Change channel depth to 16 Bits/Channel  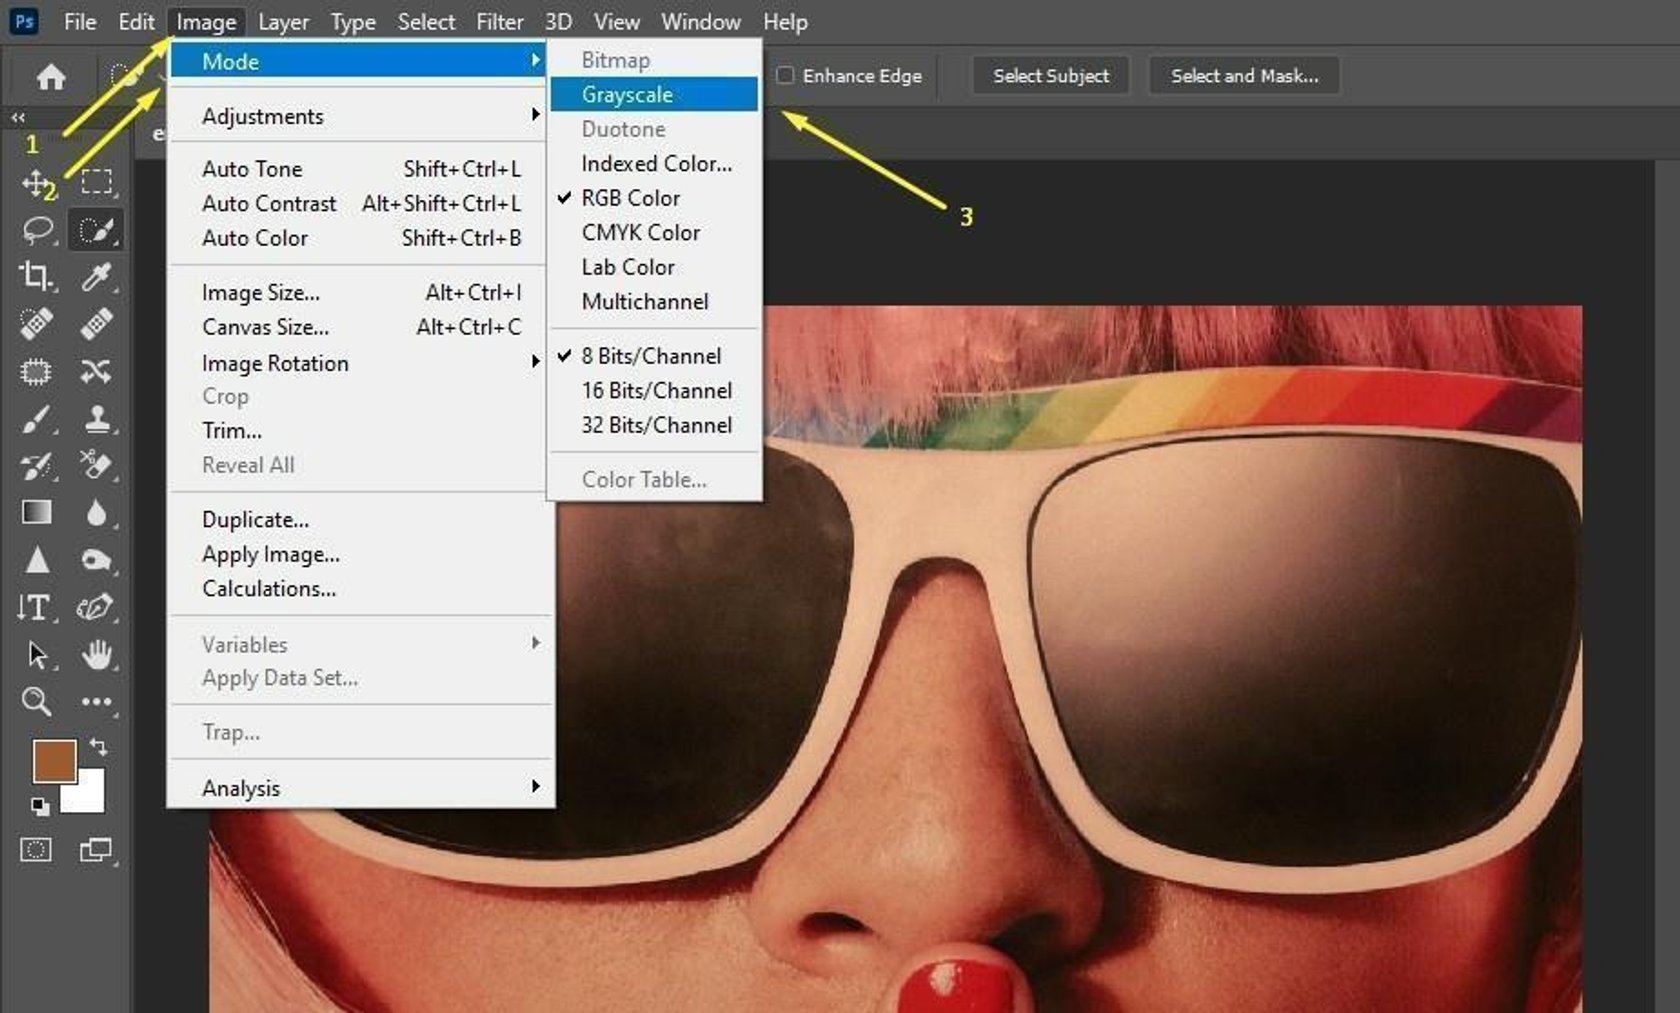(x=656, y=390)
